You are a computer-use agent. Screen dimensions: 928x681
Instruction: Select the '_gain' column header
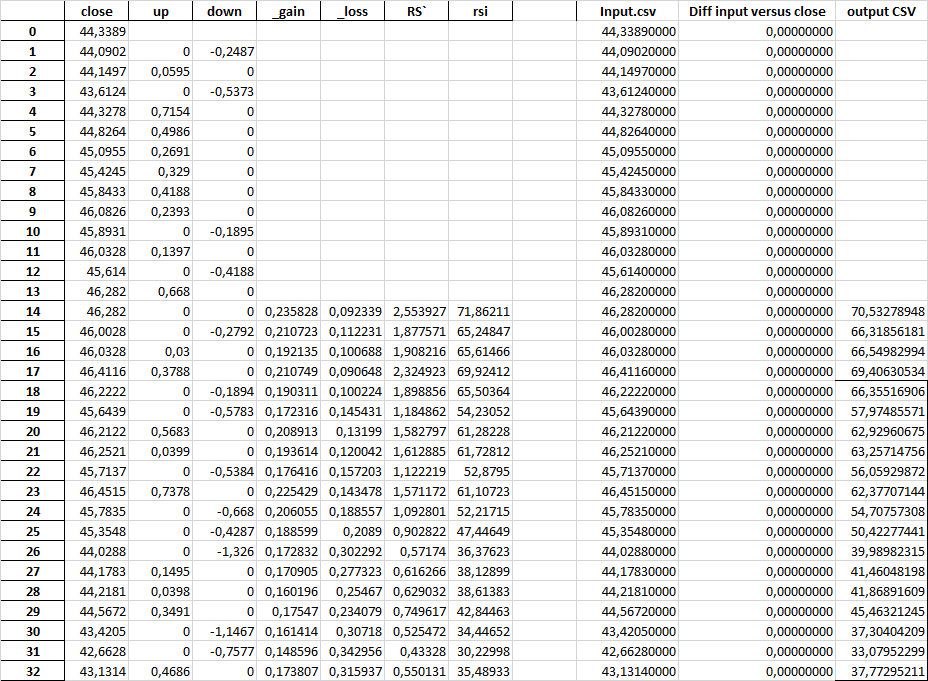coord(288,11)
